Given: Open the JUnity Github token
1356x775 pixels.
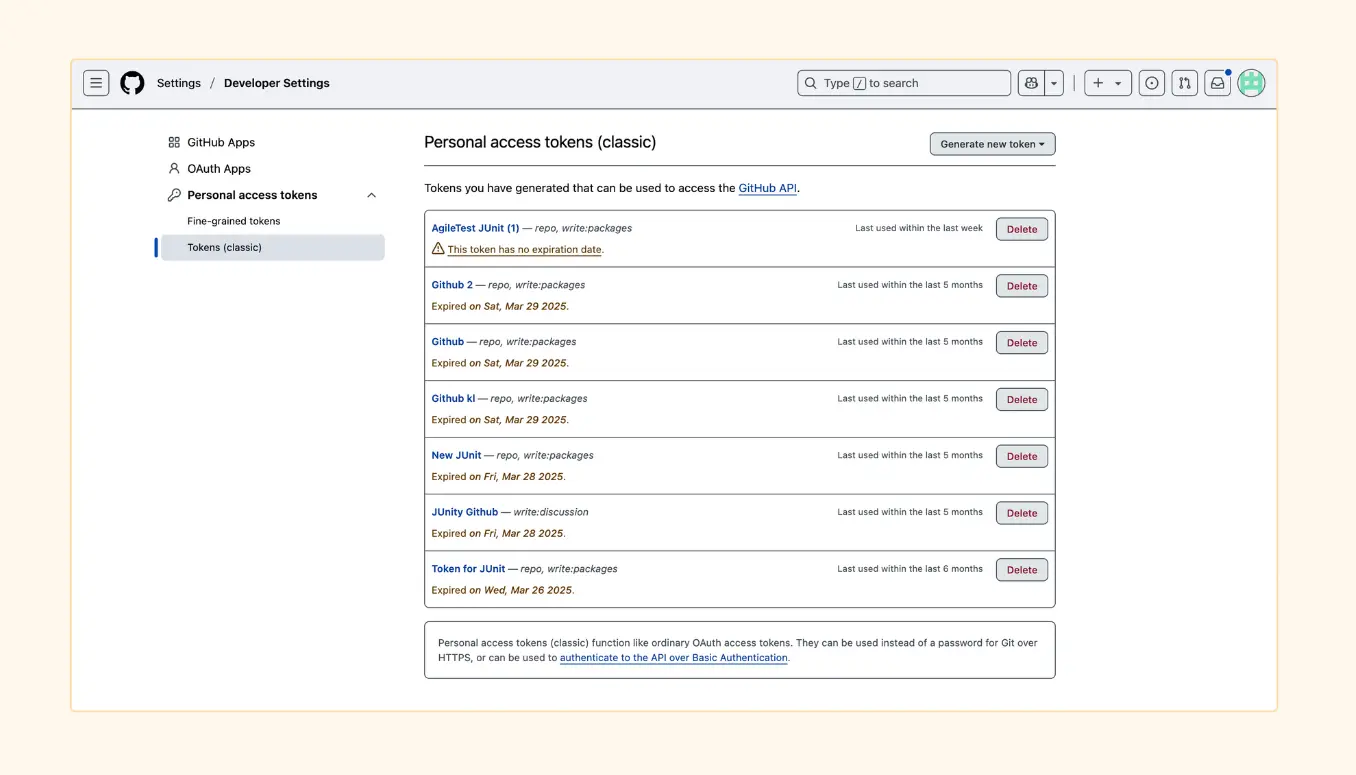Looking at the screenshot, I should pos(465,512).
